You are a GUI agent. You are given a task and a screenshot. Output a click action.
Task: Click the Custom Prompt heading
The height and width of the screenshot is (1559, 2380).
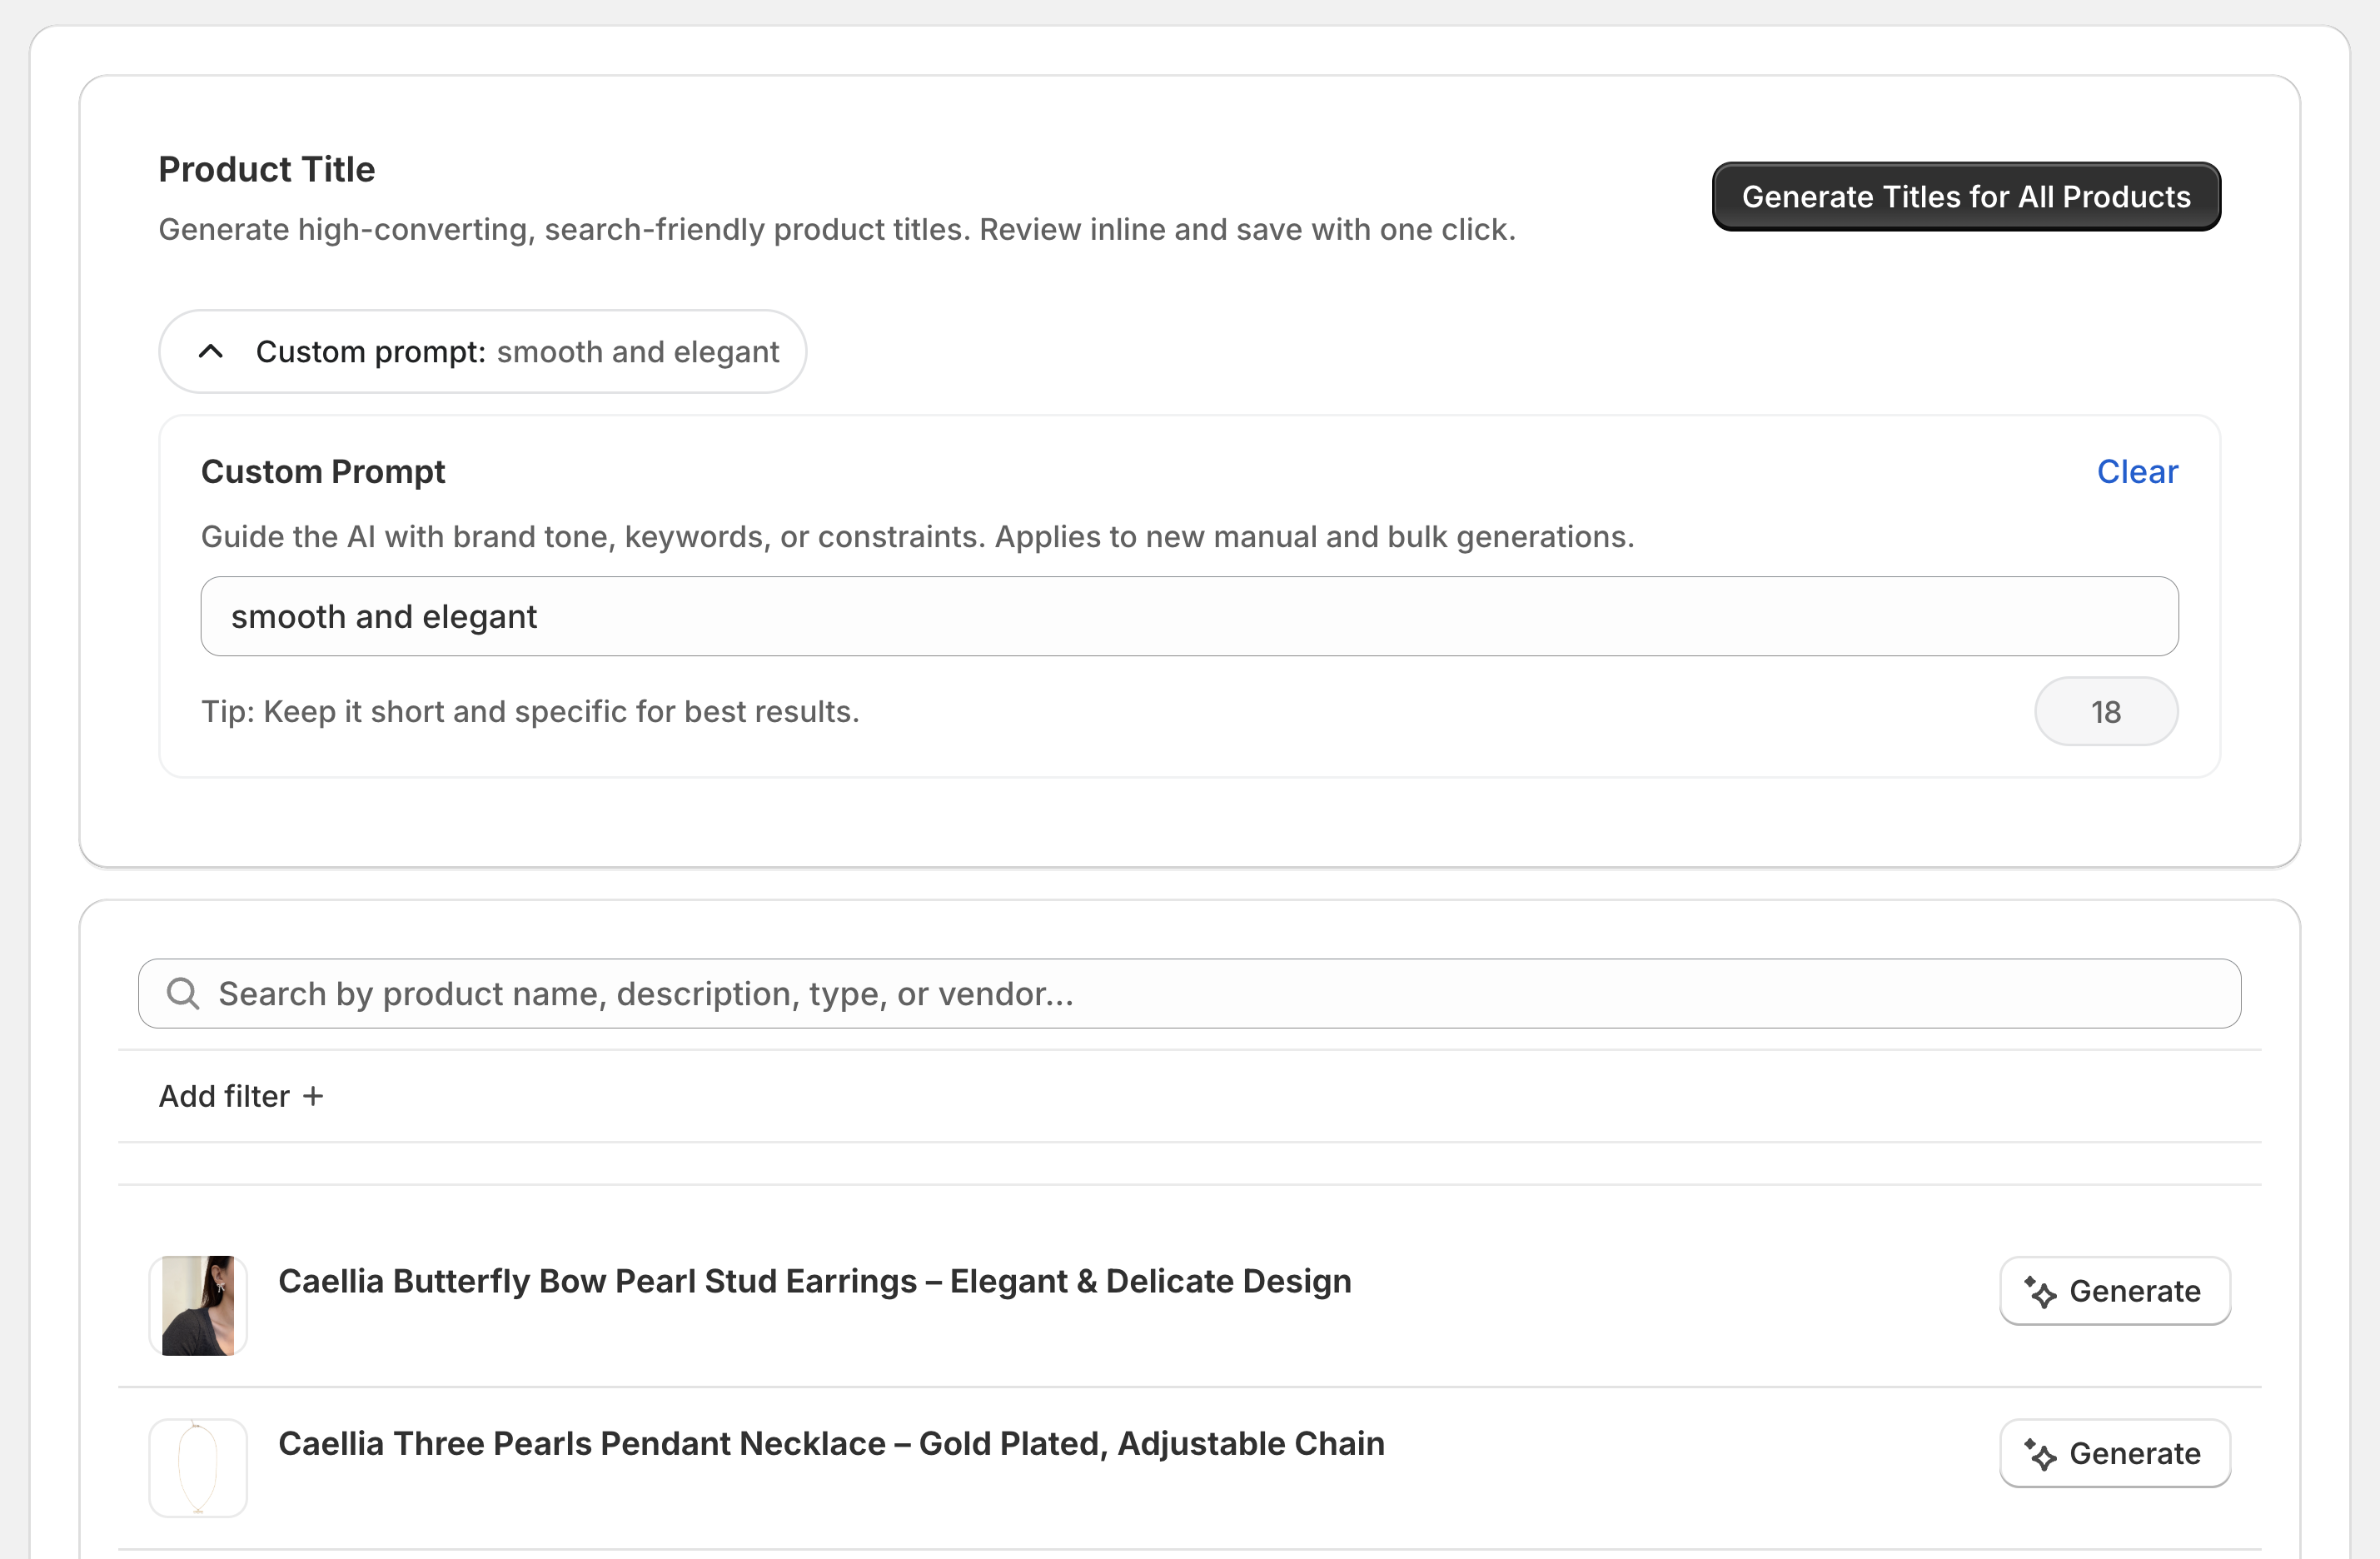323,471
